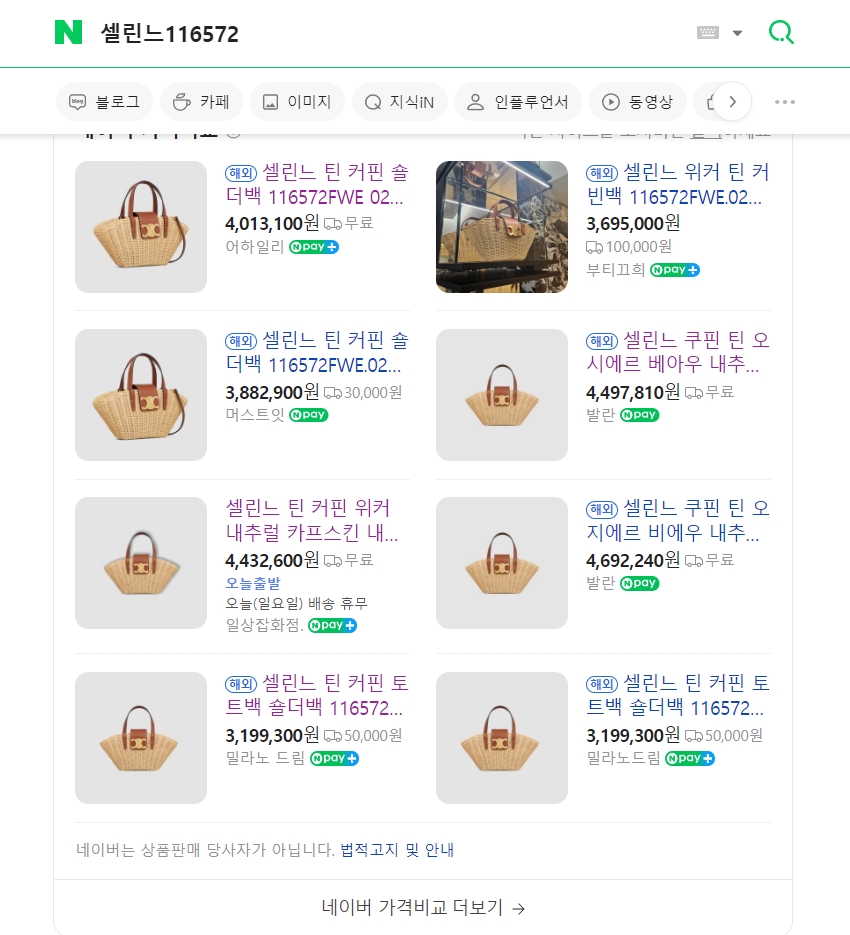This screenshot has width=850, height=935.
Task: Open the three-dot more options menu
Action: tap(785, 102)
